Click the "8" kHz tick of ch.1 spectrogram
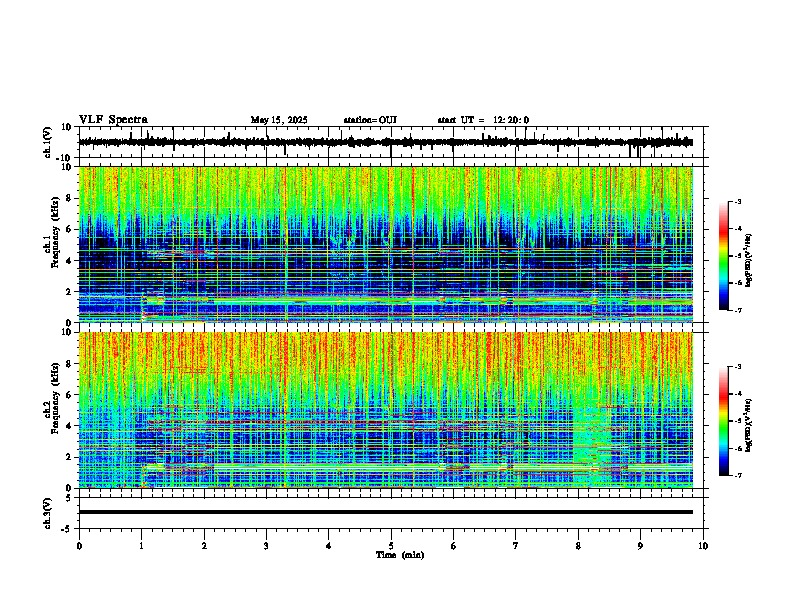The image size is (792, 612). tap(70, 198)
